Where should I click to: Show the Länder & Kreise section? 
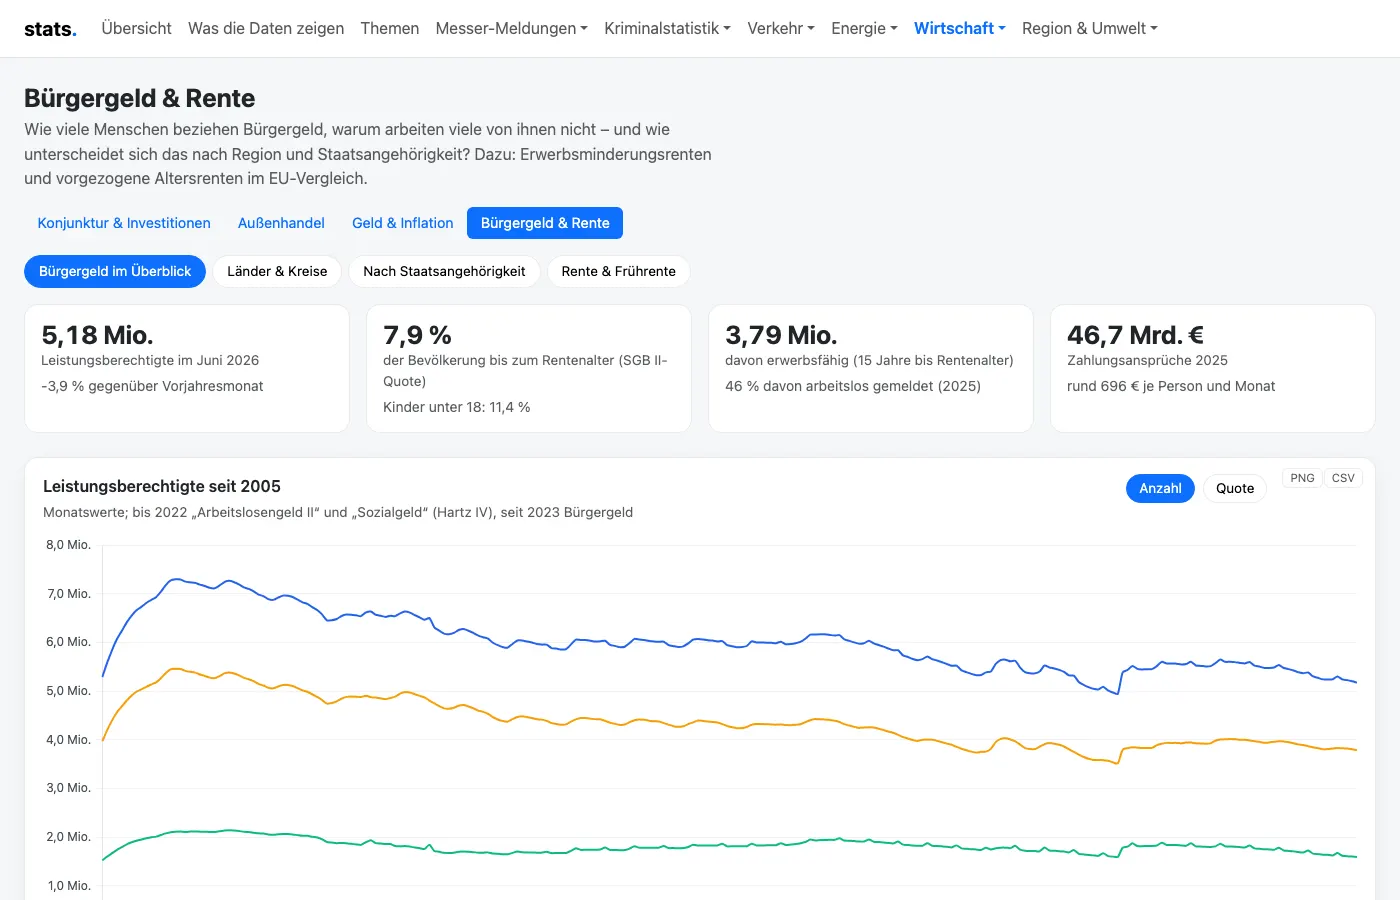click(277, 272)
